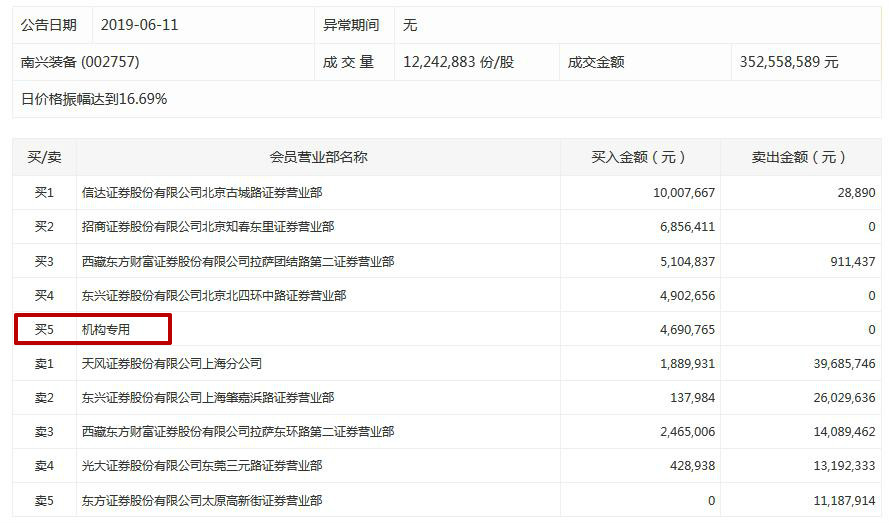The height and width of the screenshot is (525, 889).
Task: Select the 日价格振幅达到16.69% reason text
Action: coord(94,99)
